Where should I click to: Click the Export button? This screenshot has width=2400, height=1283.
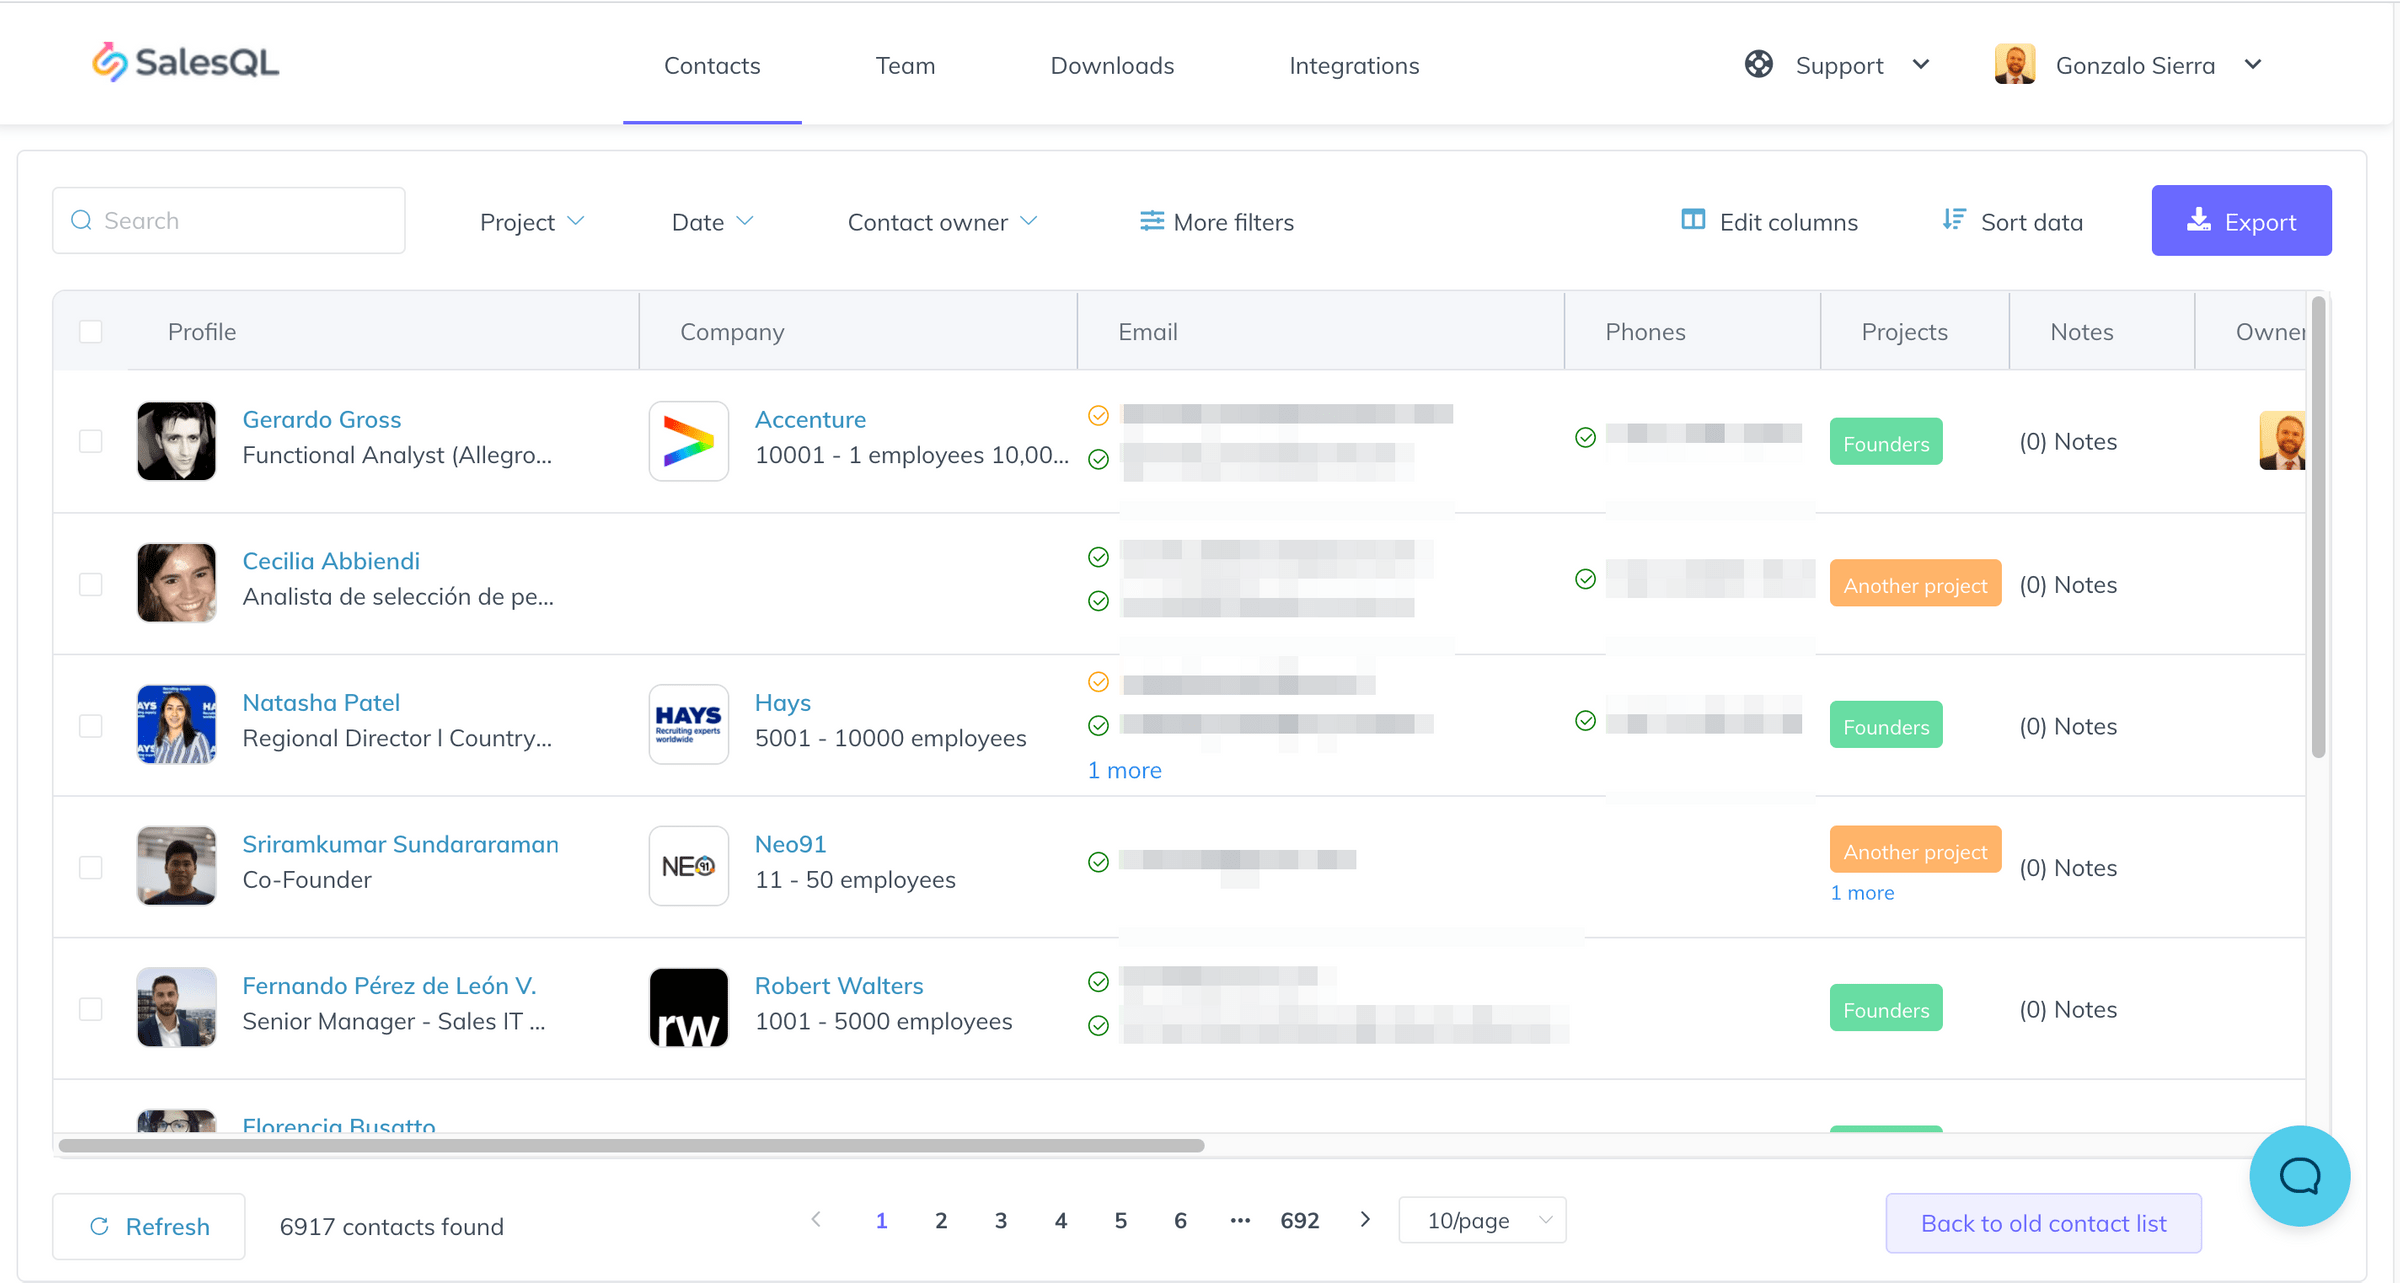click(2241, 221)
